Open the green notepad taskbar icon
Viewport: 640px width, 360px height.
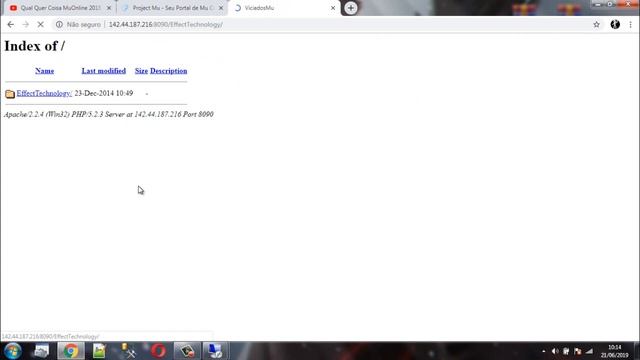99,351
